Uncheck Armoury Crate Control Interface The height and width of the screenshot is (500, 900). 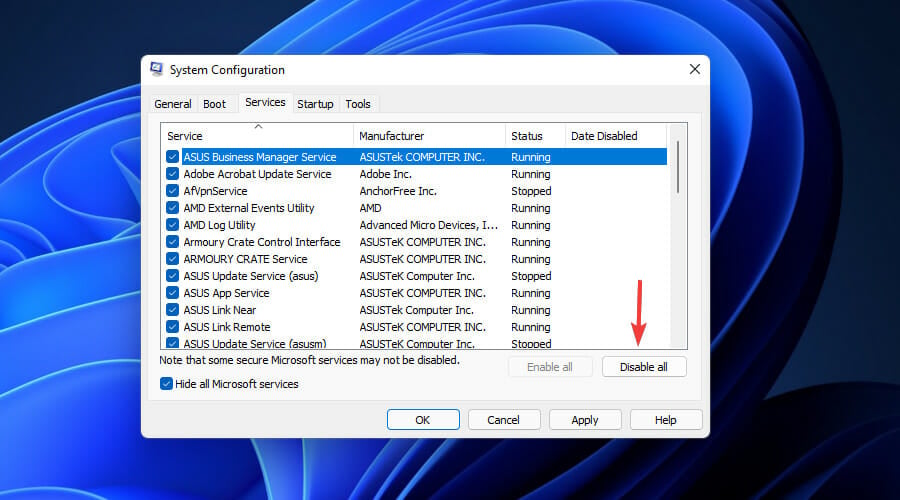tap(172, 242)
